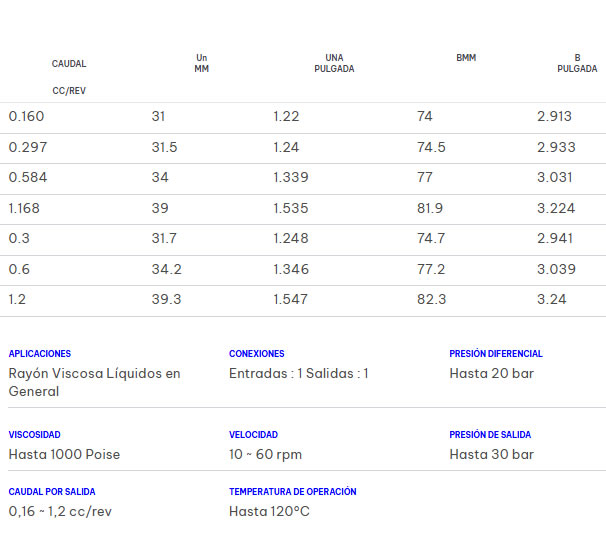Click the CAUDAL CC/REV column header
Image resolution: width=606 pixels, height=545 pixels.
[69, 76]
